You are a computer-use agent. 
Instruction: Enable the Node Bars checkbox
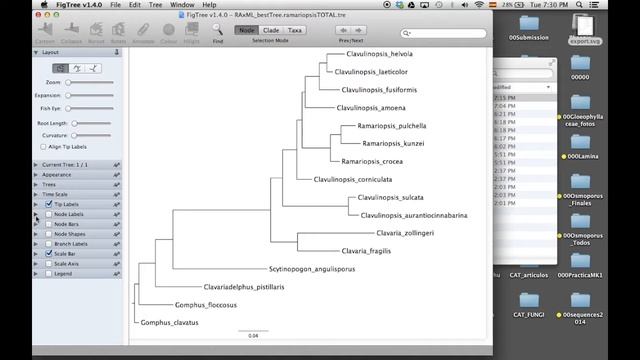point(49,224)
